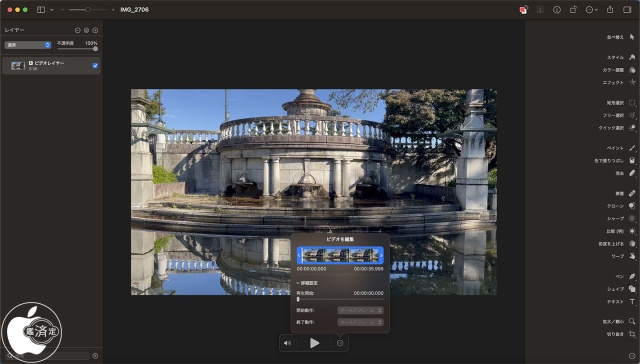This screenshot has height=364, width=640.
Task: Select the Rectangular Selection (矩形選択) tool
Action: tap(632, 103)
